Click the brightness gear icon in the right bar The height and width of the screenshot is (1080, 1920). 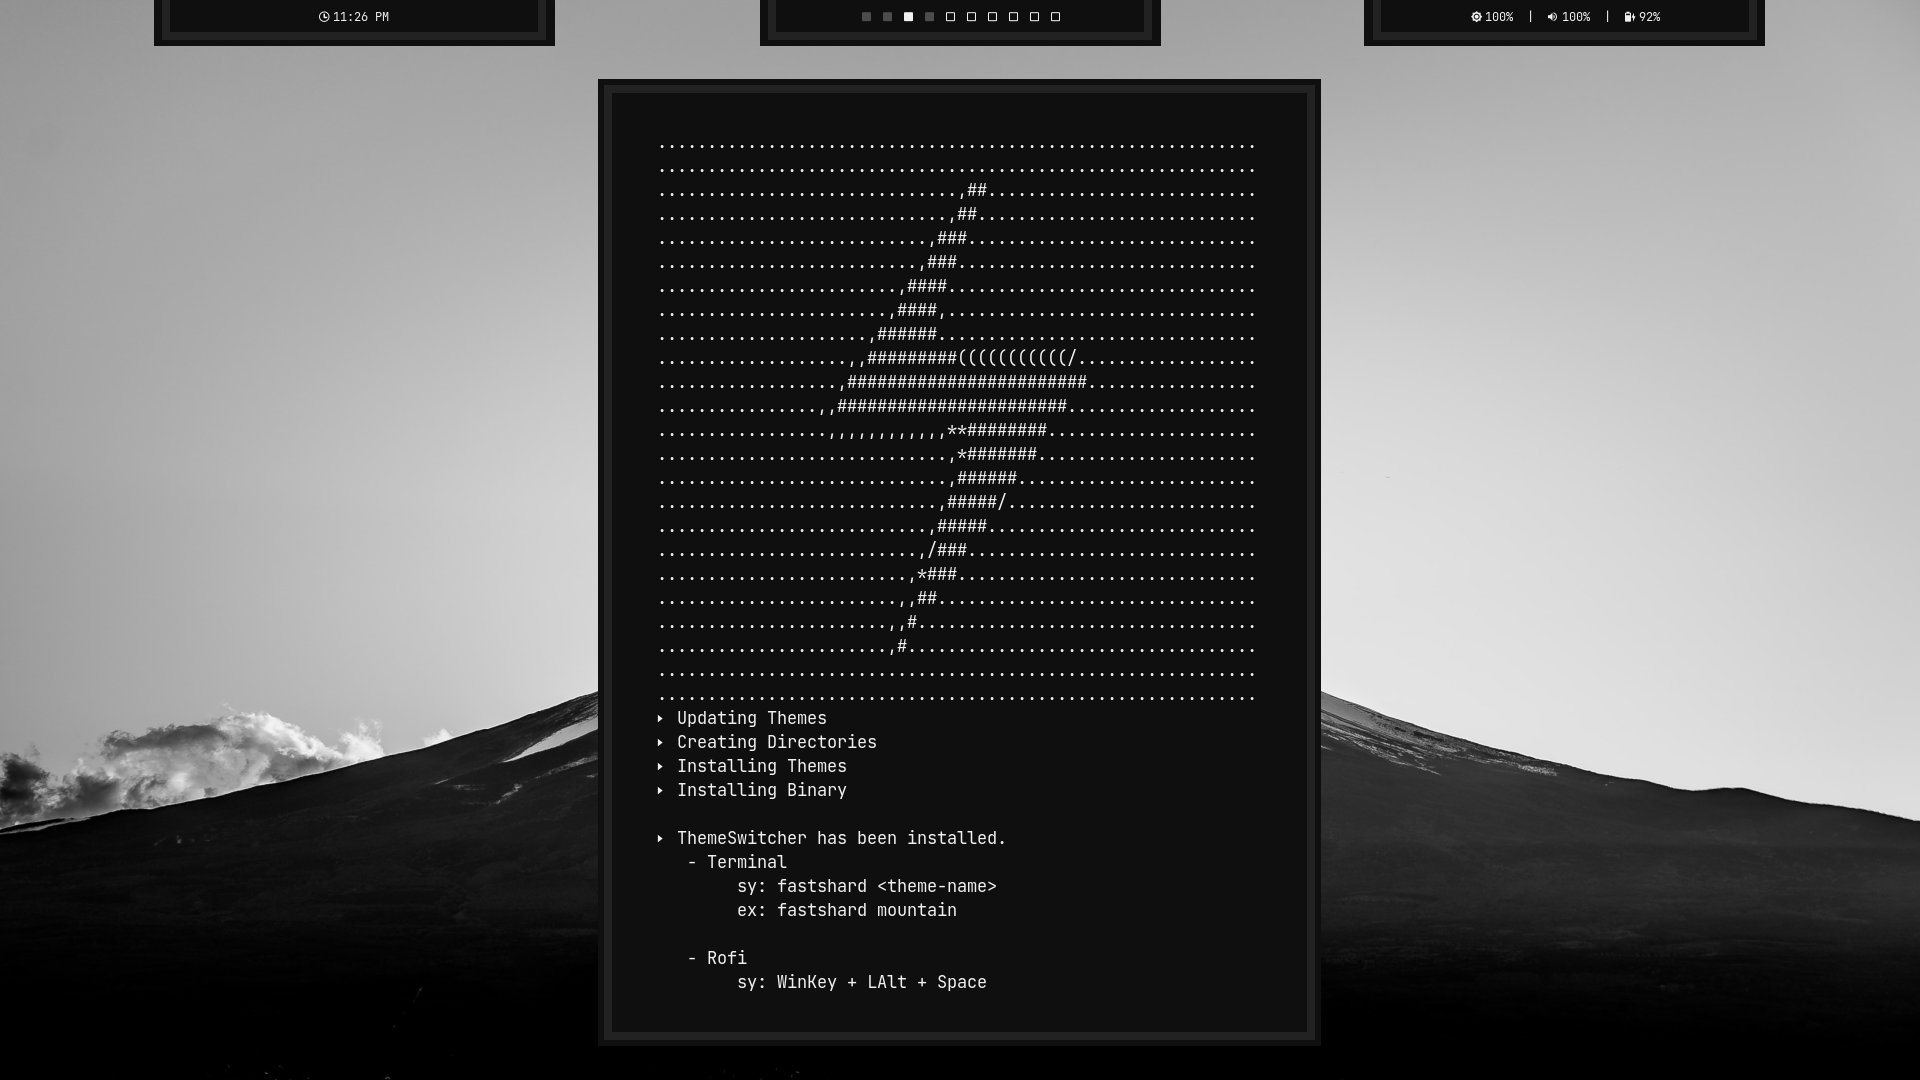click(1476, 17)
